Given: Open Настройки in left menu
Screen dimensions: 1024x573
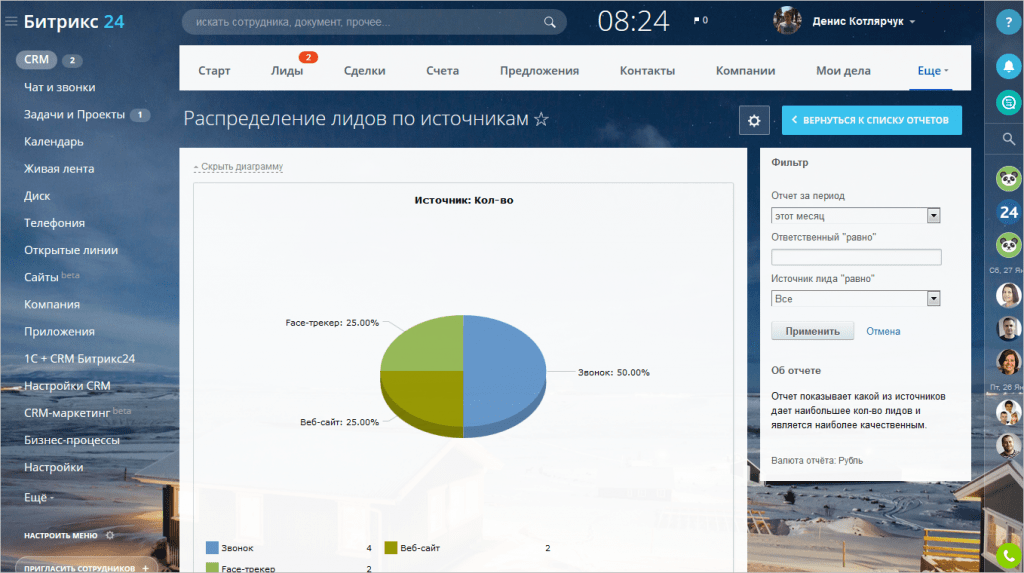Looking at the screenshot, I should 54,467.
